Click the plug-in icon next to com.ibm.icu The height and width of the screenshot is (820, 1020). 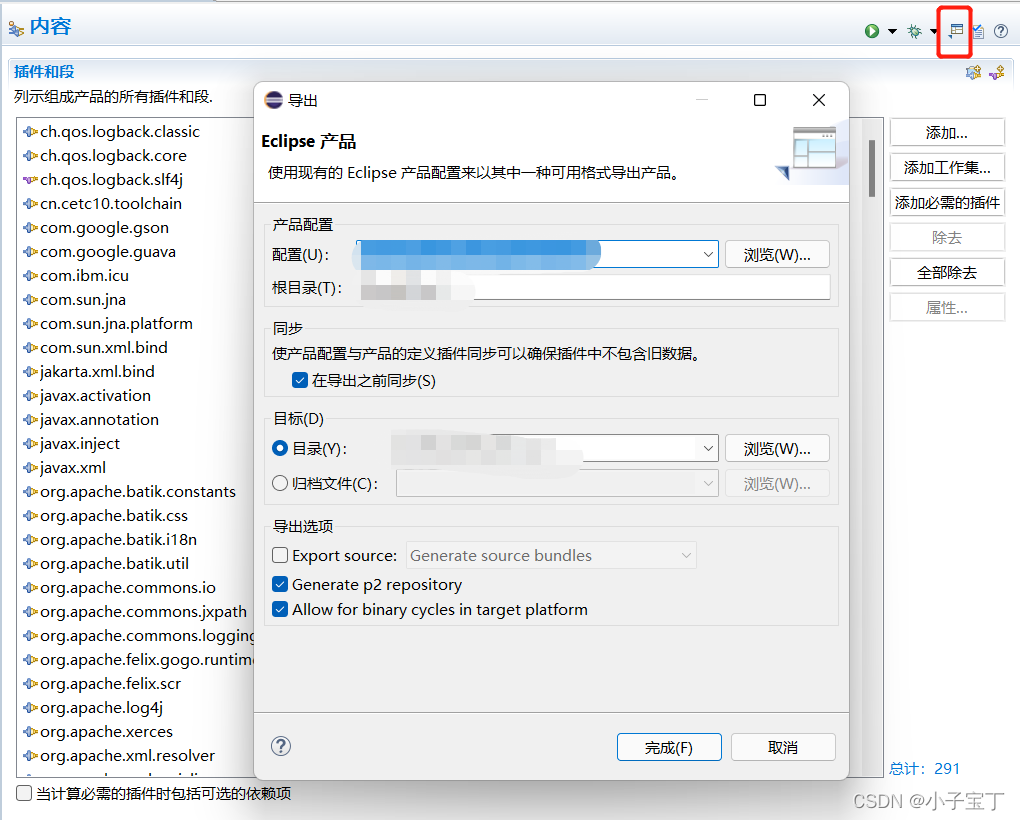(31, 276)
